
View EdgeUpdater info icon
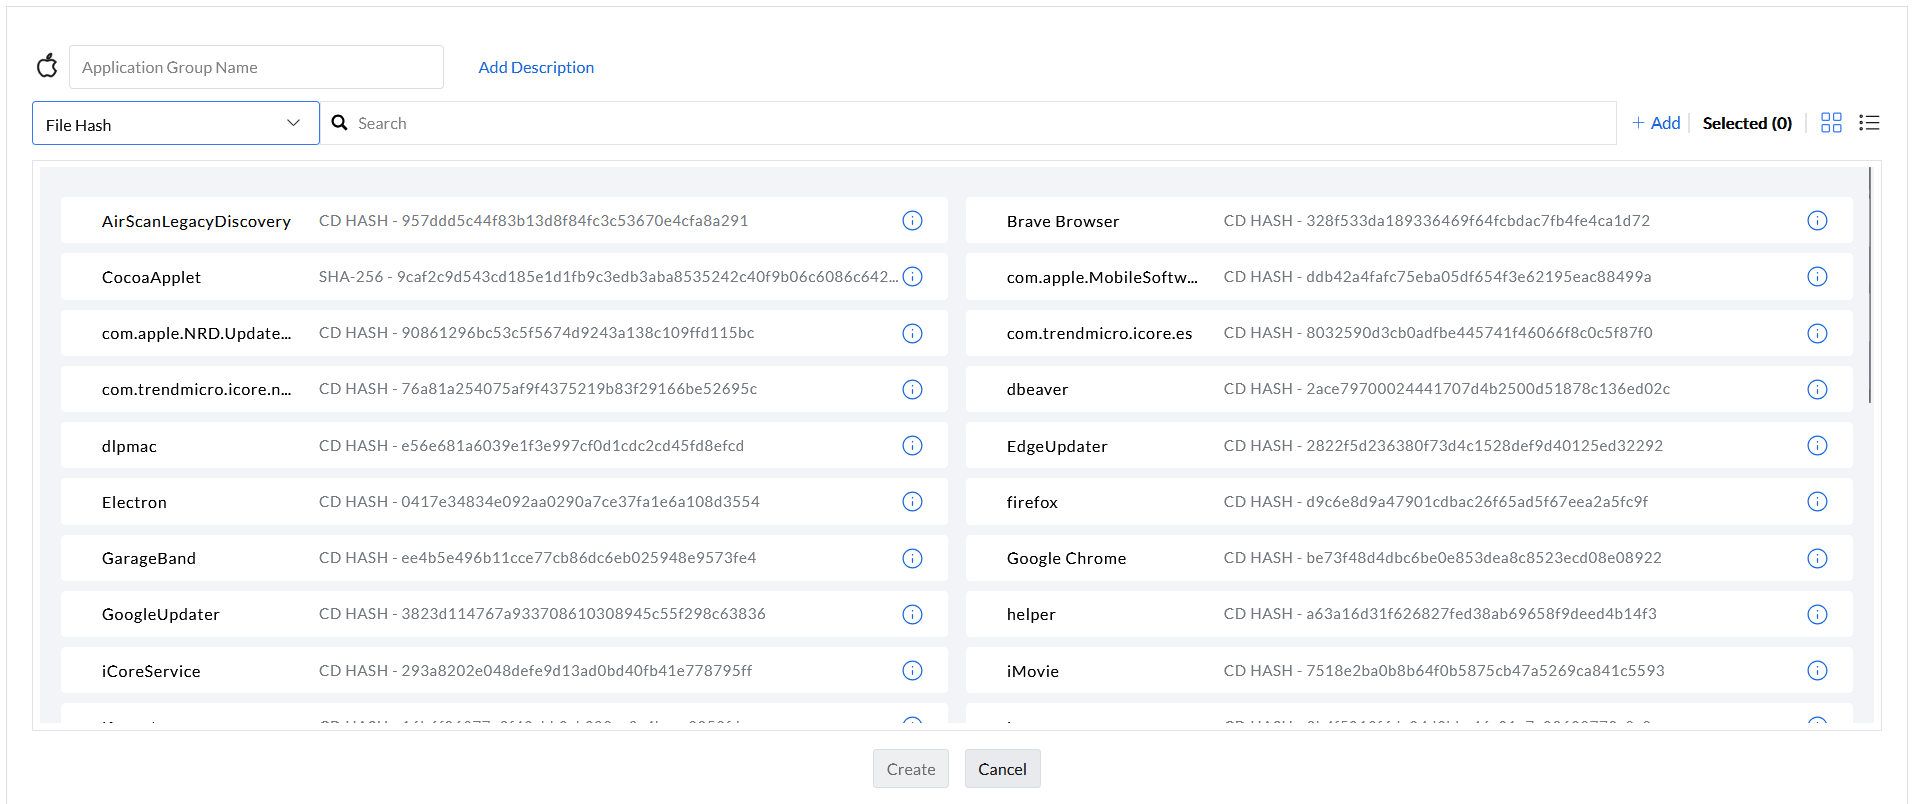(x=1817, y=446)
